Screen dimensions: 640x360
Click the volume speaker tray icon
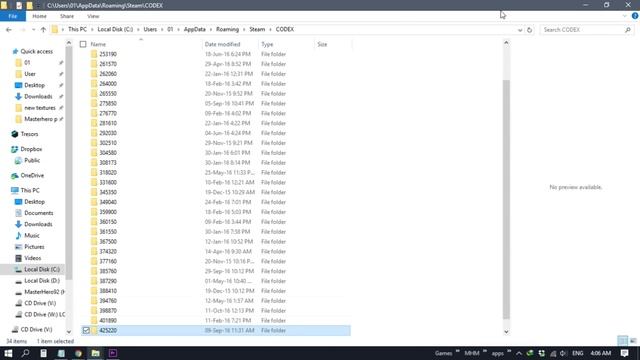coord(563,353)
